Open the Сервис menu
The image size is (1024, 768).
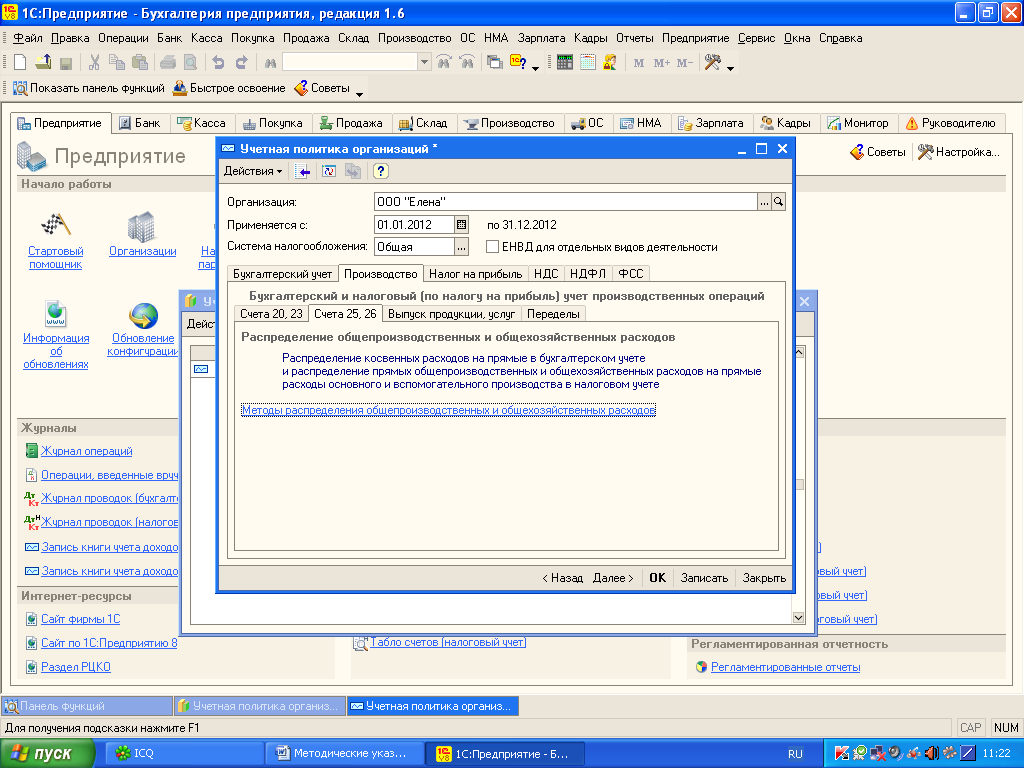(756, 38)
